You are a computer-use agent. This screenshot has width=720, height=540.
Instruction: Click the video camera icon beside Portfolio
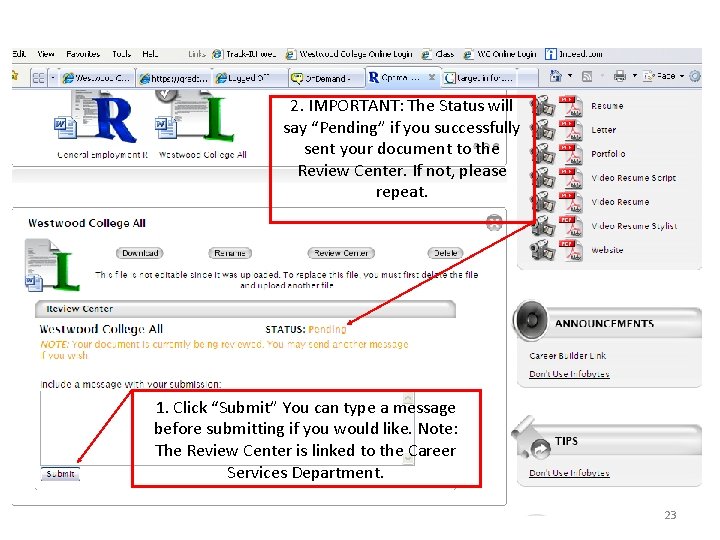click(545, 154)
